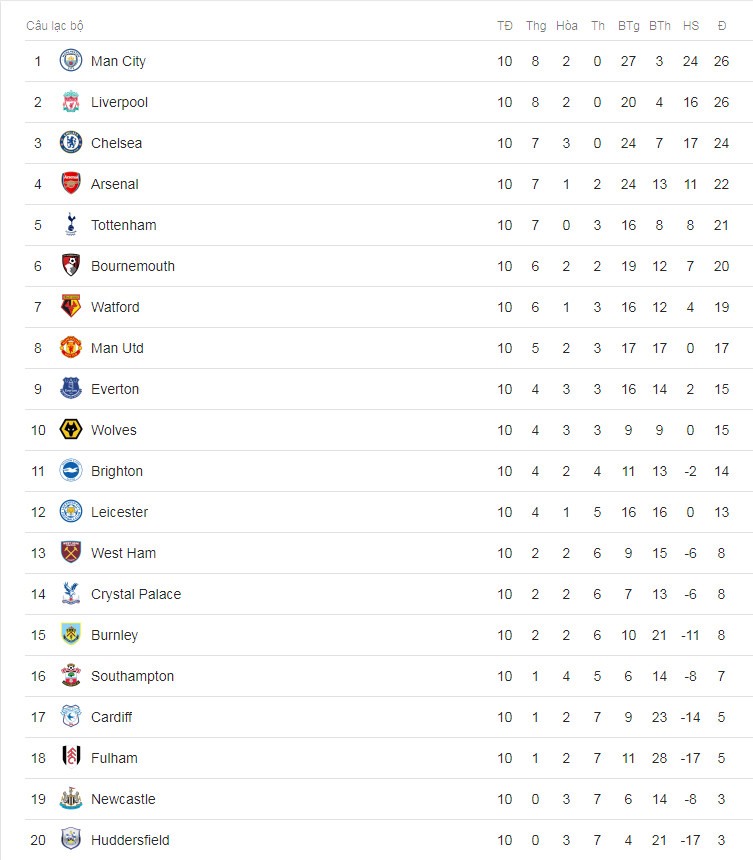Click the Leicester club crest
Viewport: 753px width, 860px height.
[71, 511]
